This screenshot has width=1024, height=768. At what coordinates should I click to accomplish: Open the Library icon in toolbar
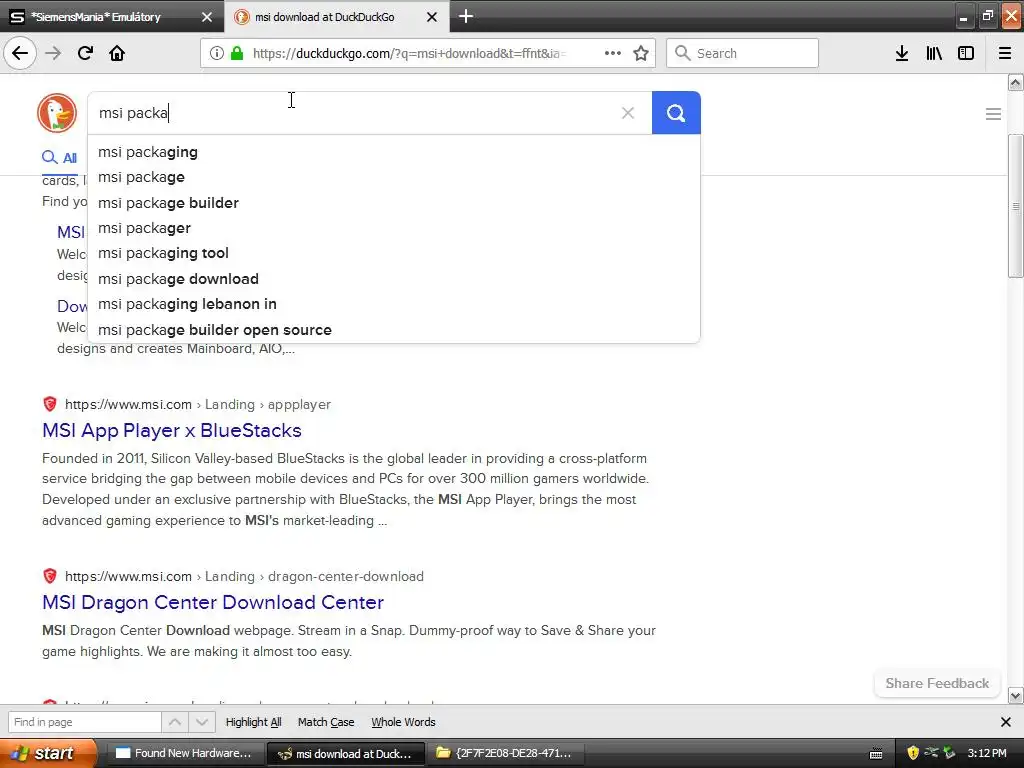pos(934,53)
